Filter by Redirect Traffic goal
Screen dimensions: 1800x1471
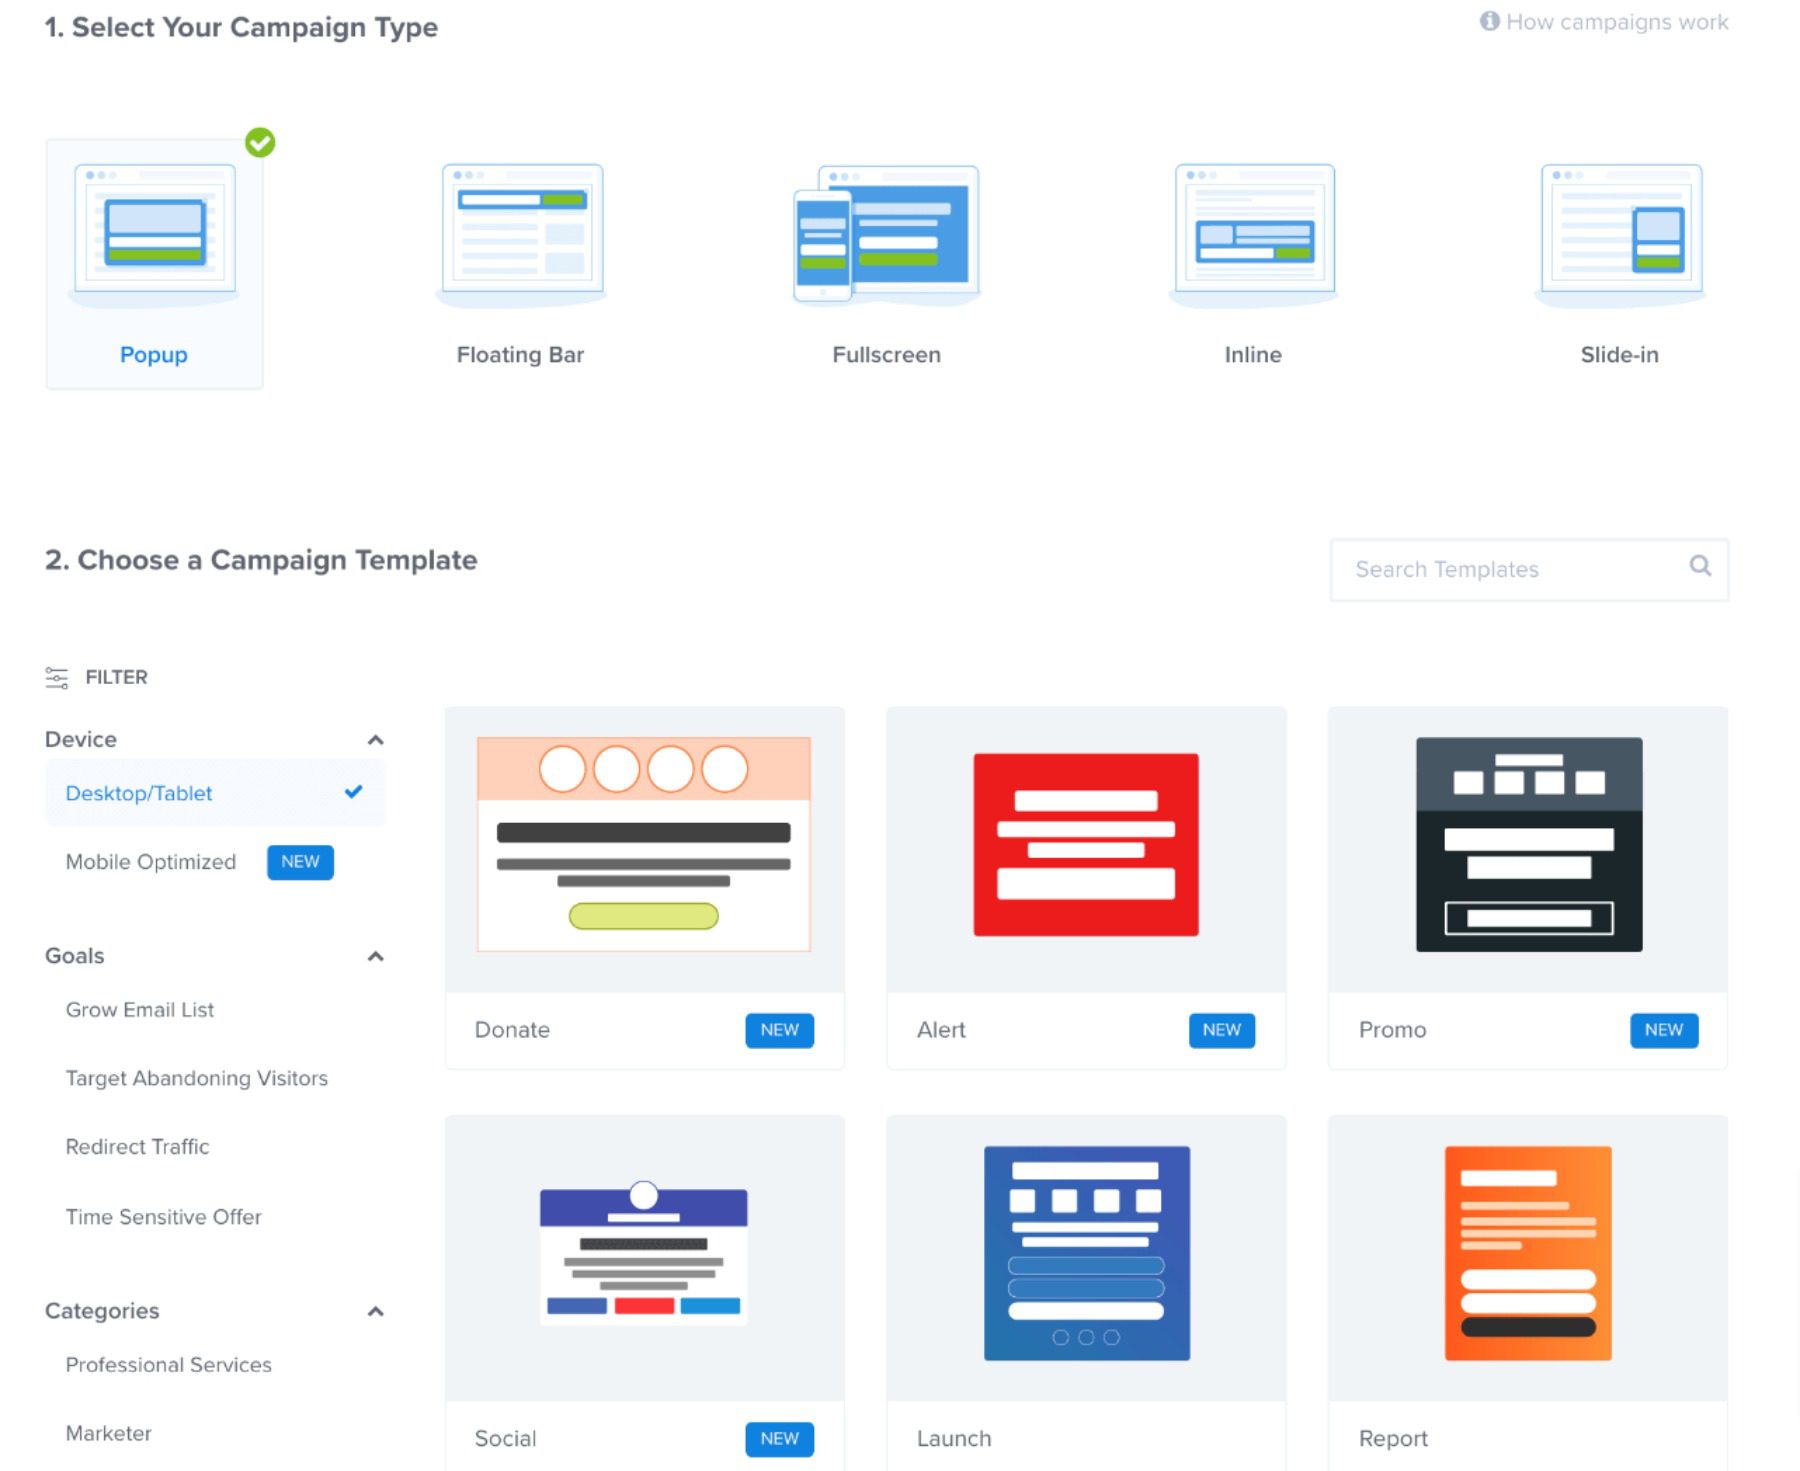click(138, 1147)
